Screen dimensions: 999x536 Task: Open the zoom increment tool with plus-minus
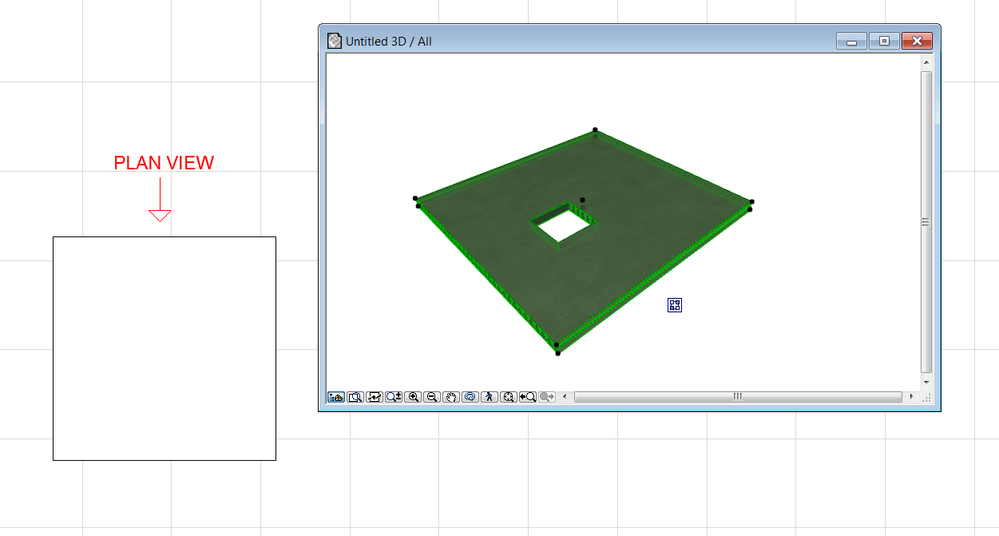[x=394, y=397]
